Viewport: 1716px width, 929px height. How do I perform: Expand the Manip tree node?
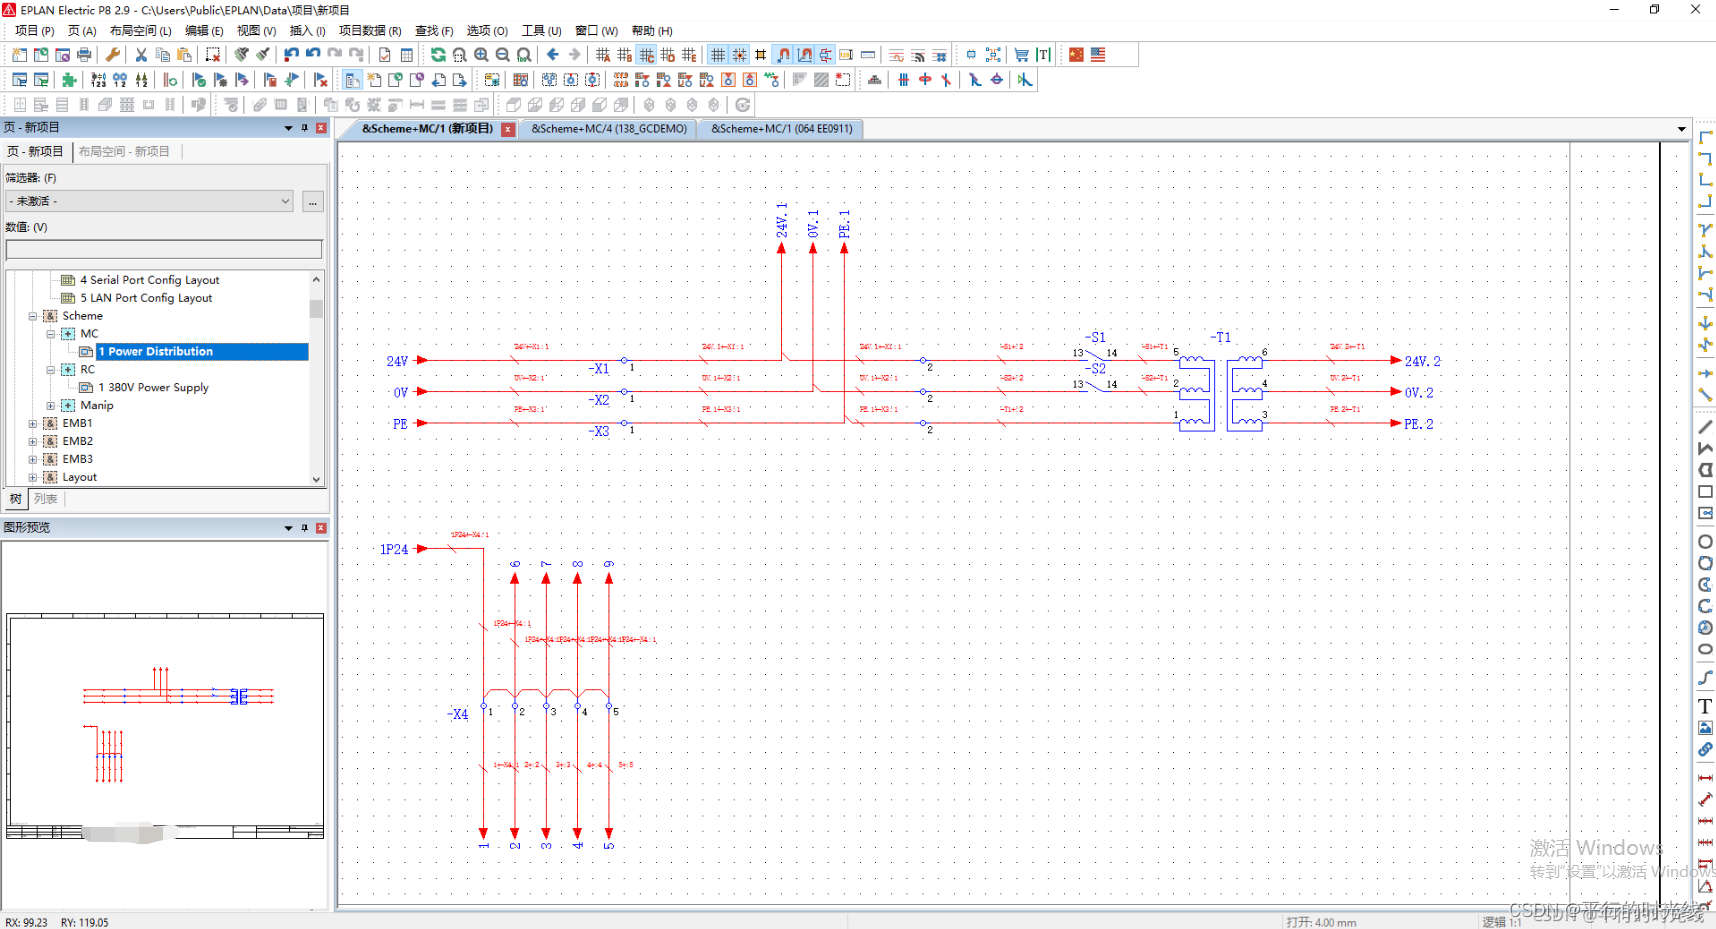coord(51,406)
